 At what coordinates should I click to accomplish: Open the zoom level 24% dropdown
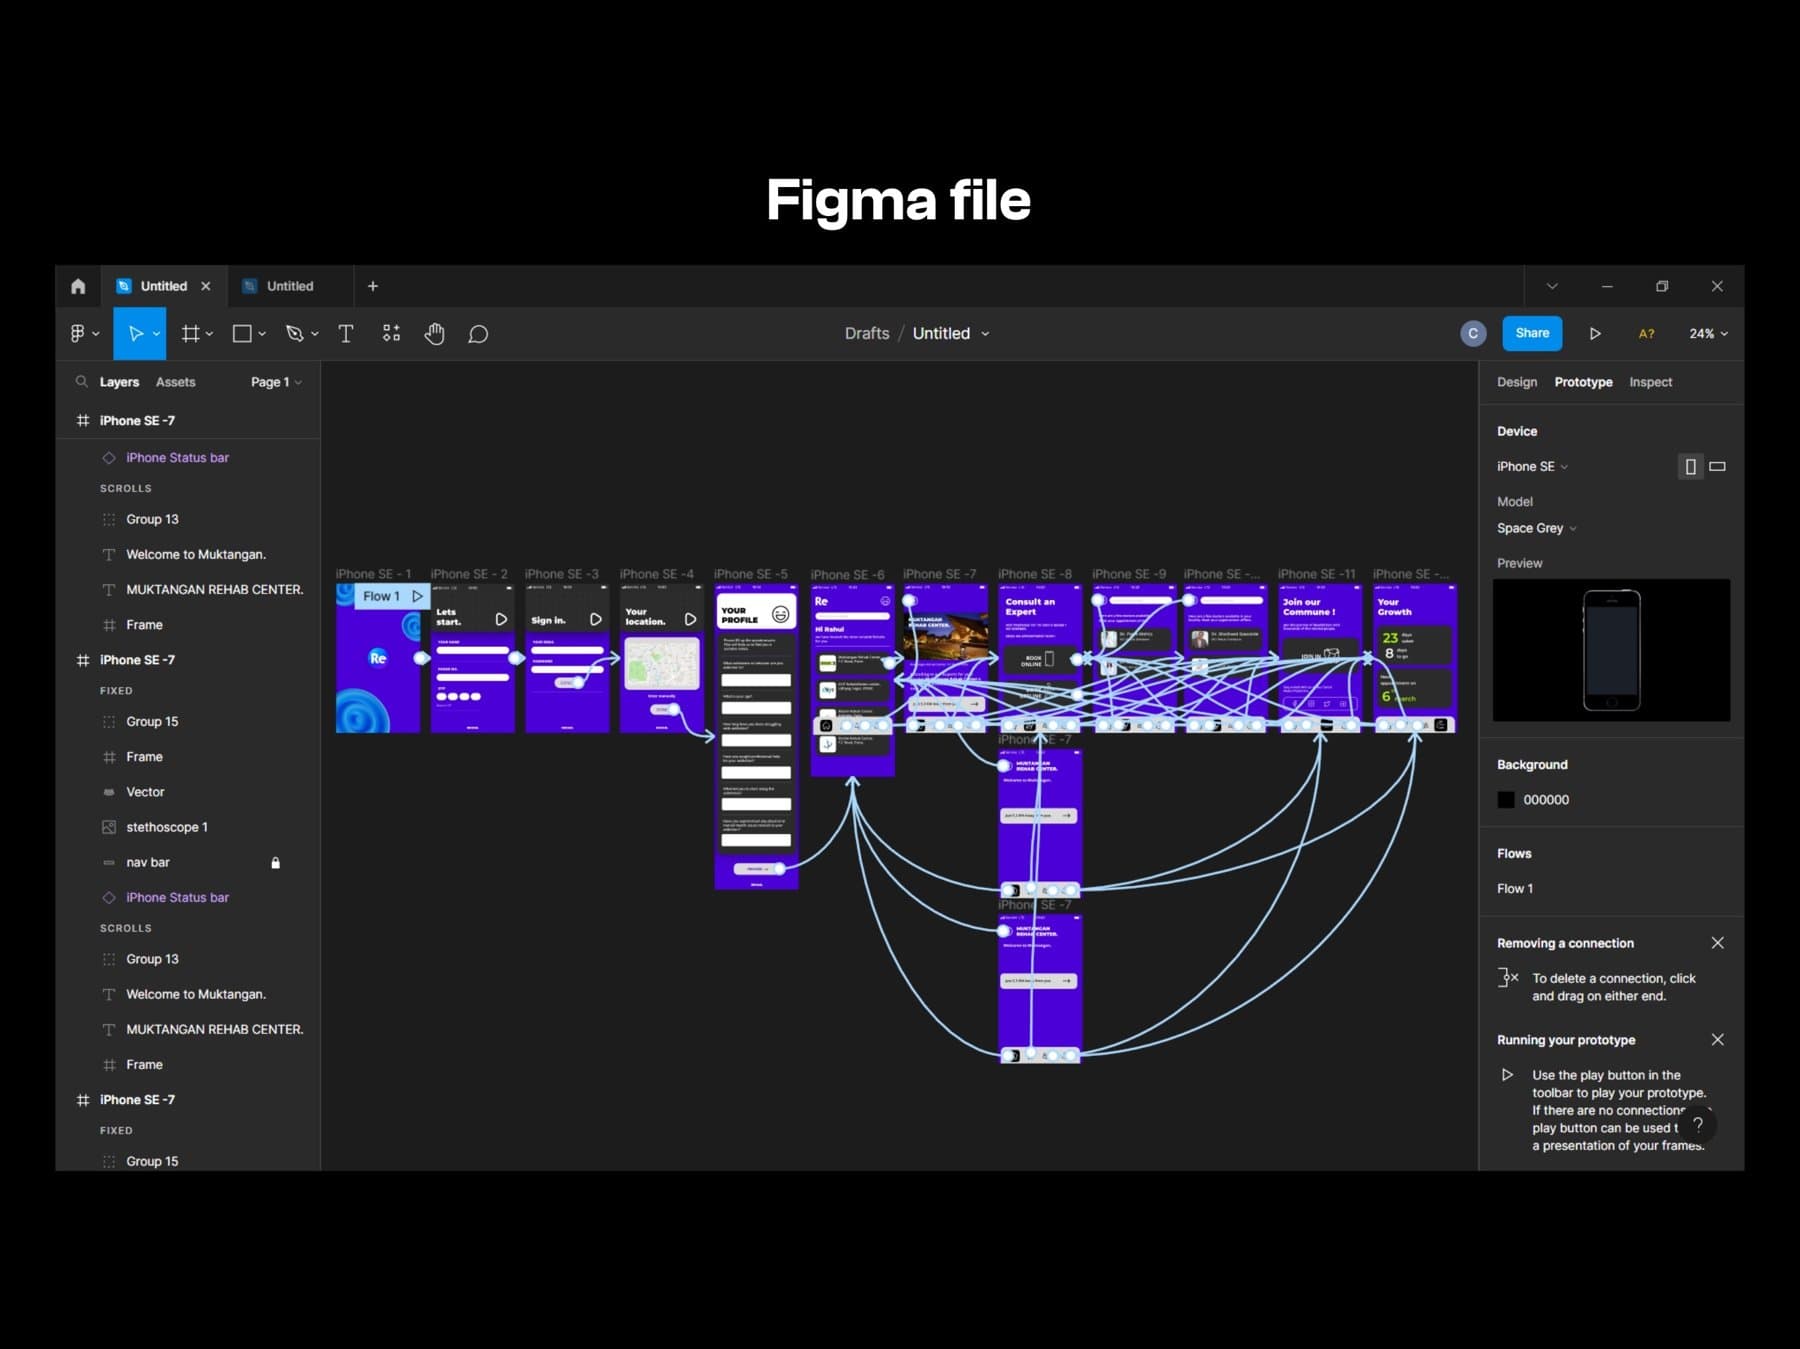tap(1708, 334)
